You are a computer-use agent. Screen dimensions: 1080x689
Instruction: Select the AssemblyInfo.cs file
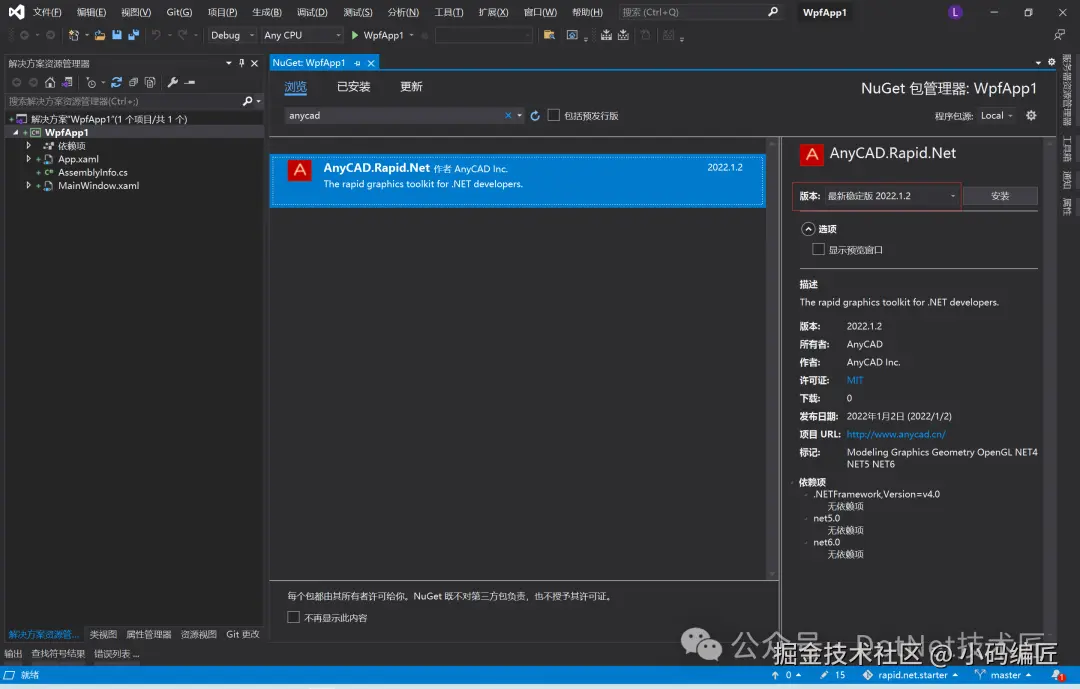(92, 172)
